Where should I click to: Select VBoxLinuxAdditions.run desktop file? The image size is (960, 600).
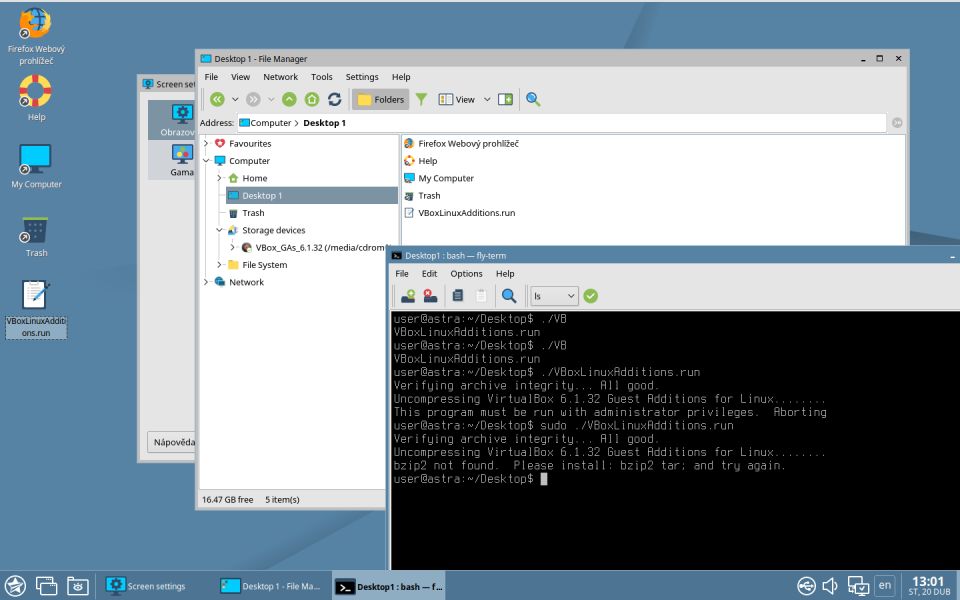36,309
